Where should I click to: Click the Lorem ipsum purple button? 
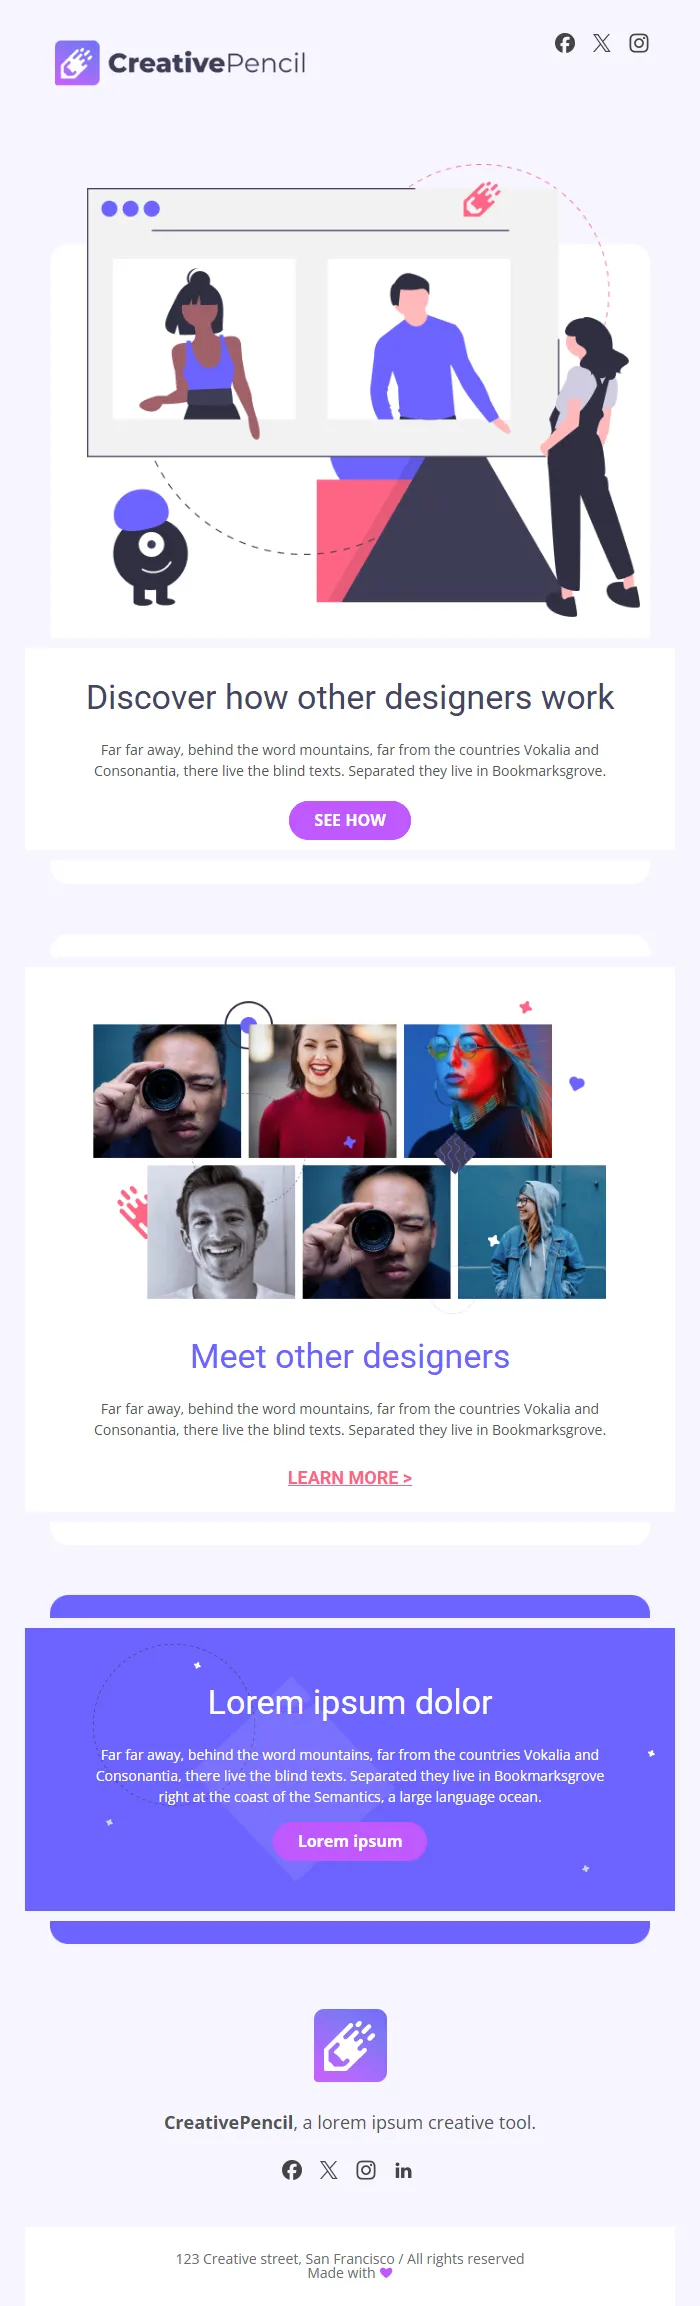point(350,1842)
